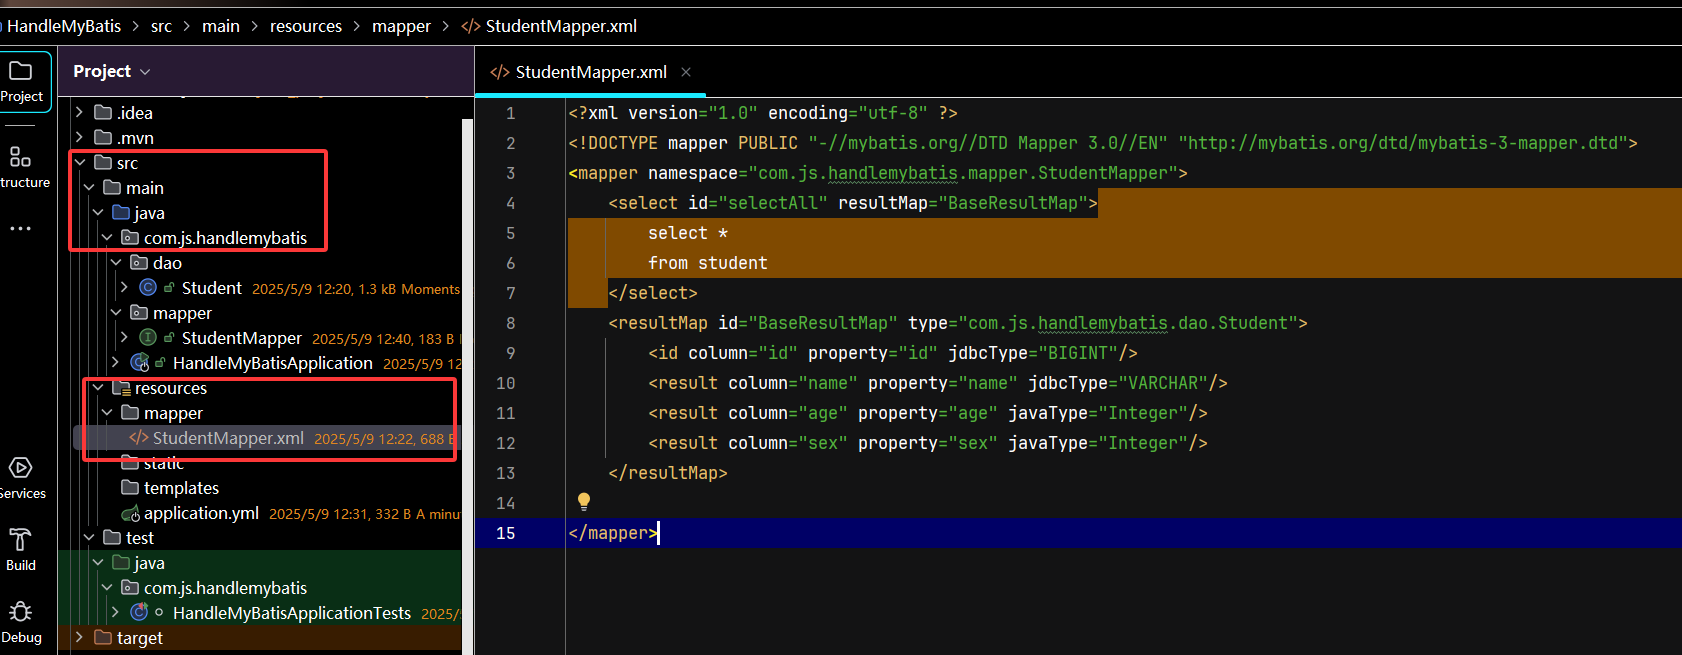Select the templates folder
Viewport: 1682px width, 655px height.
[x=181, y=488]
